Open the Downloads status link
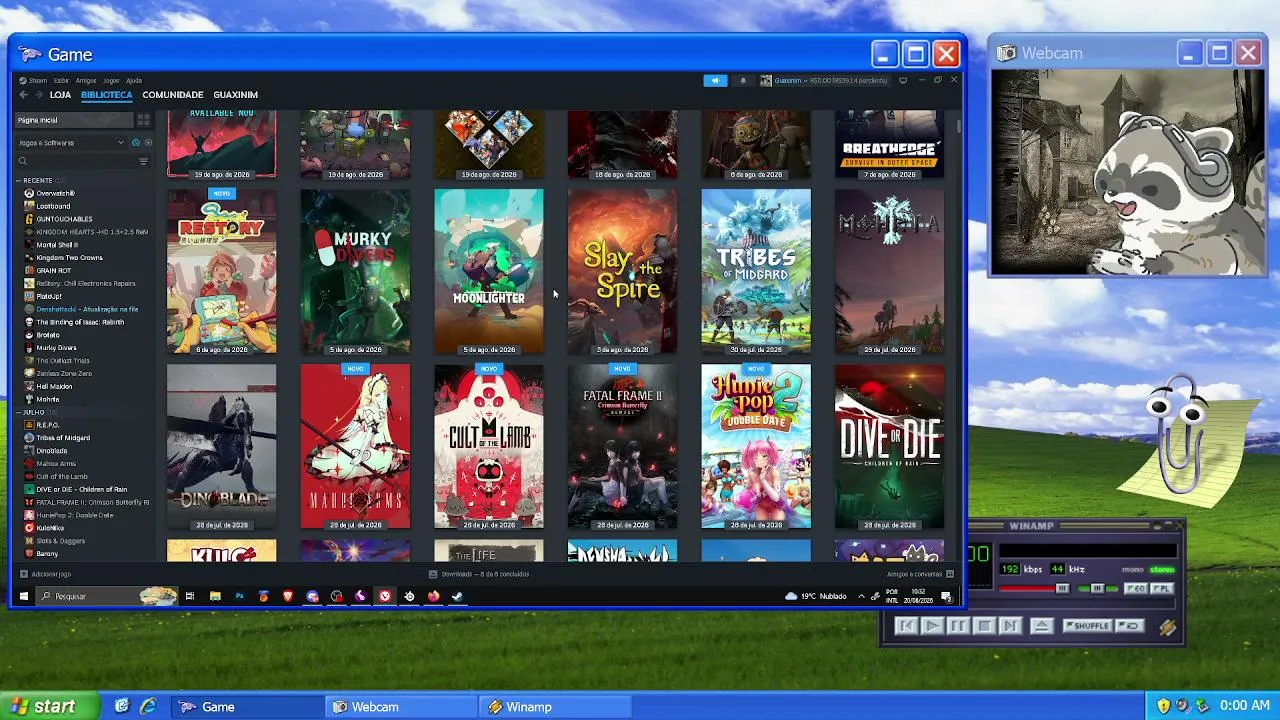Viewport: 1280px width, 720px height. (479, 574)
